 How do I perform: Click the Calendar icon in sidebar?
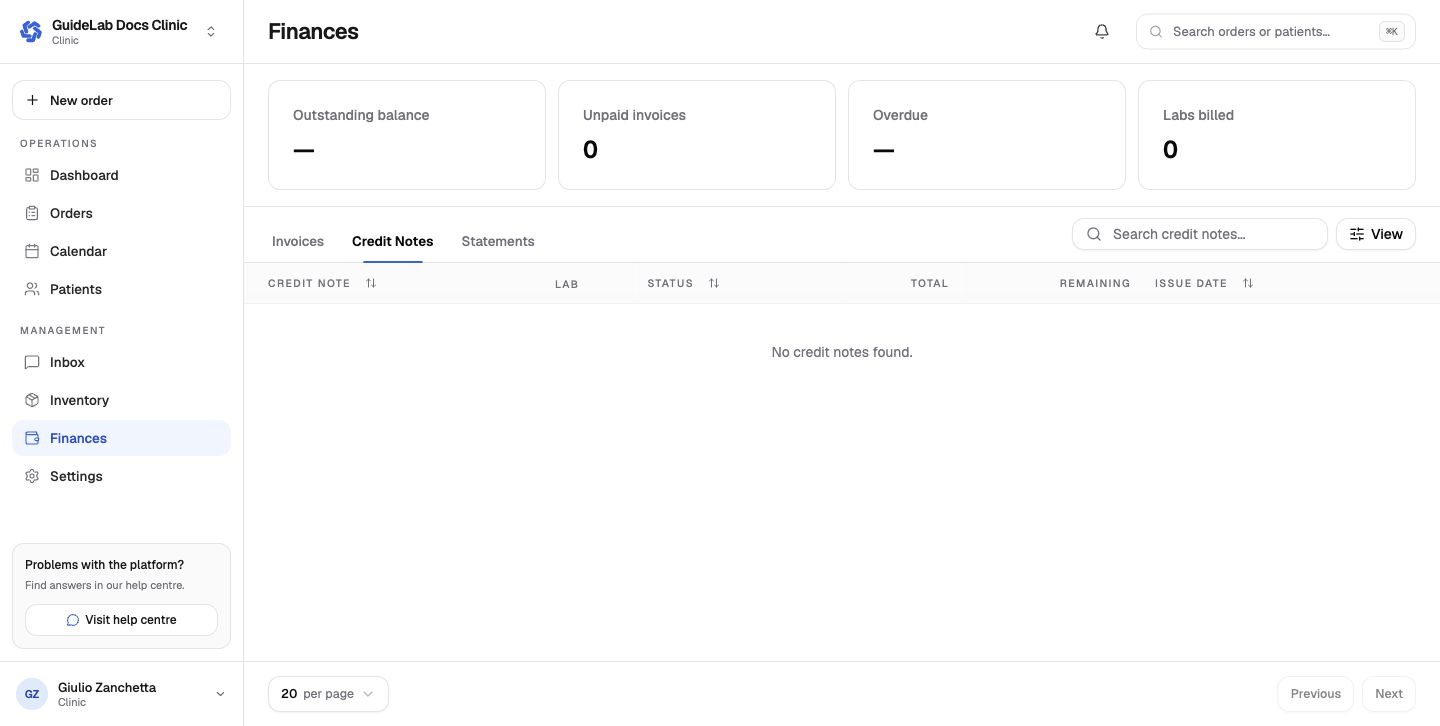32,251
